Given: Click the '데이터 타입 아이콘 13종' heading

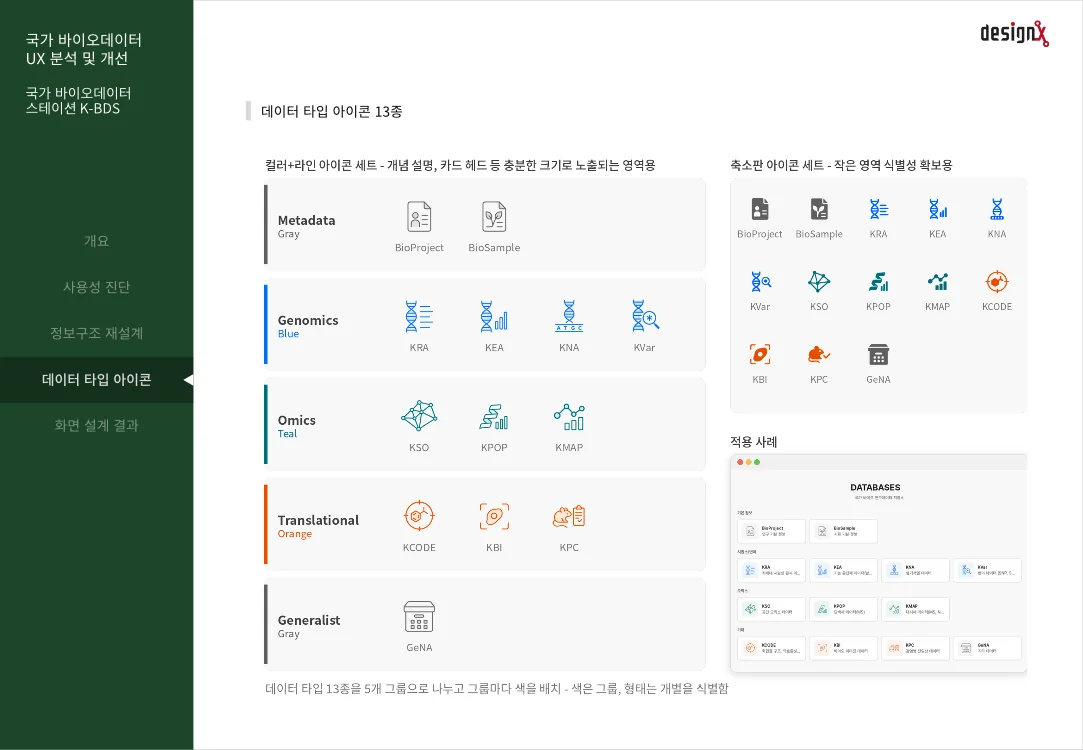Looking at the screenshot, I should click(332, 111).
